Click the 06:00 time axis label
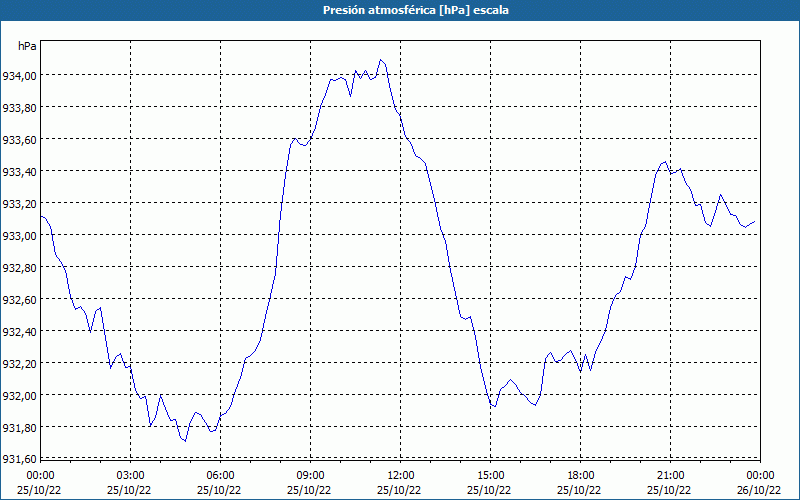This screenshot has width=800, height=500. click(x=220, y=476)
